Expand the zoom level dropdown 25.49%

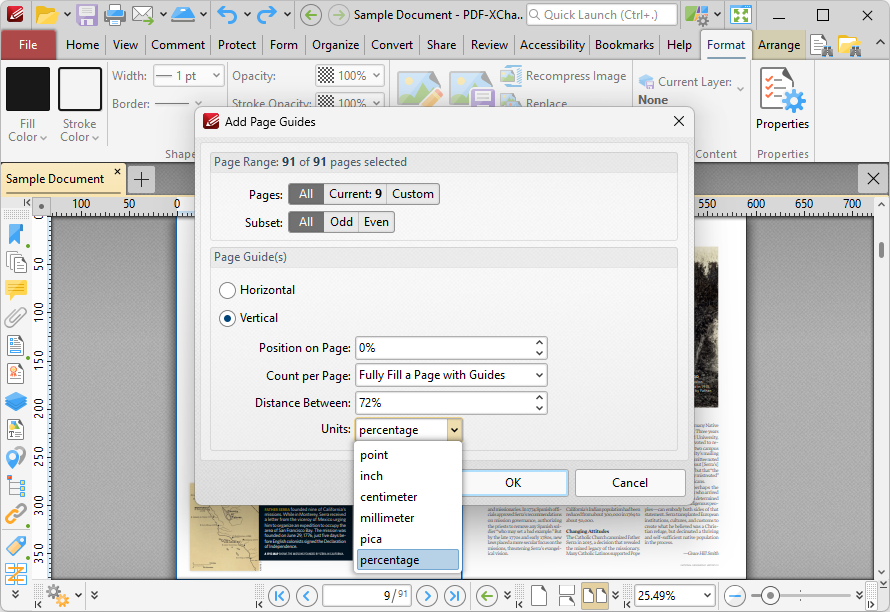706,595
